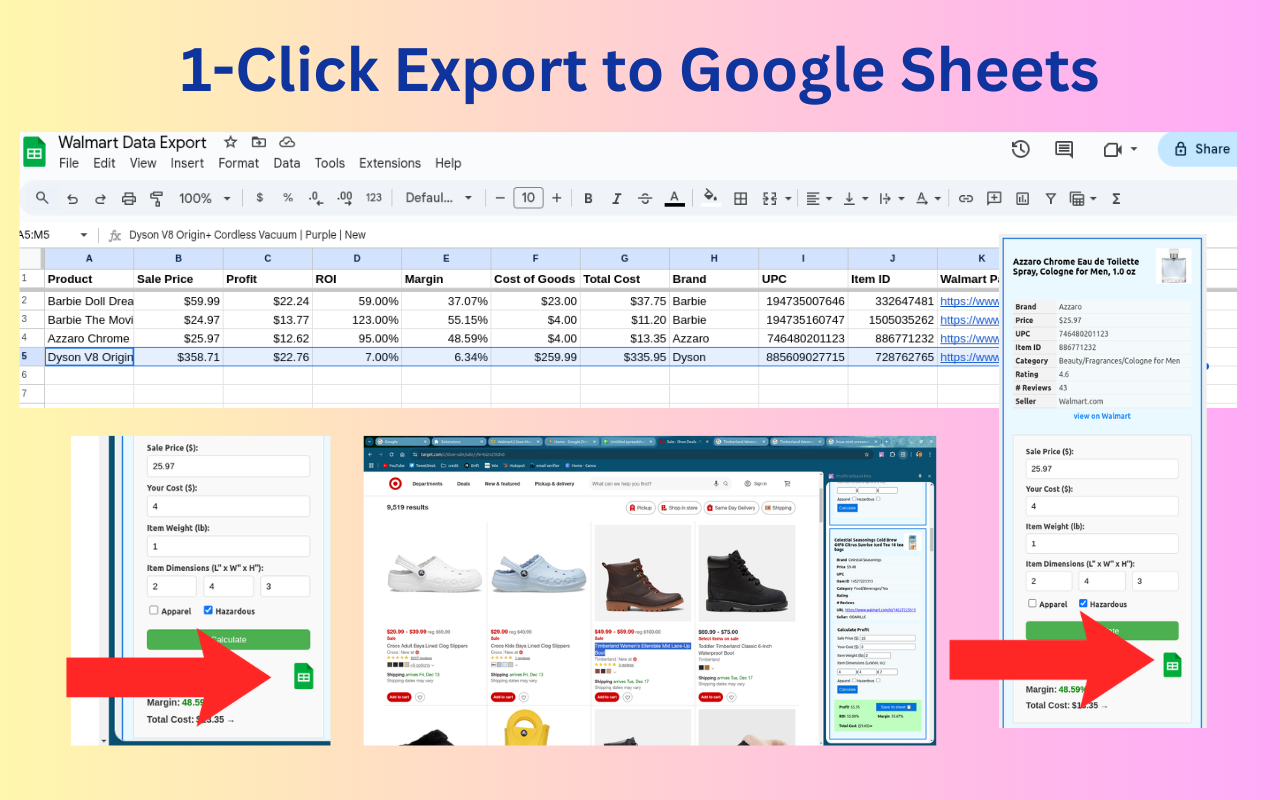Format cells as percent

pos(288,198)
